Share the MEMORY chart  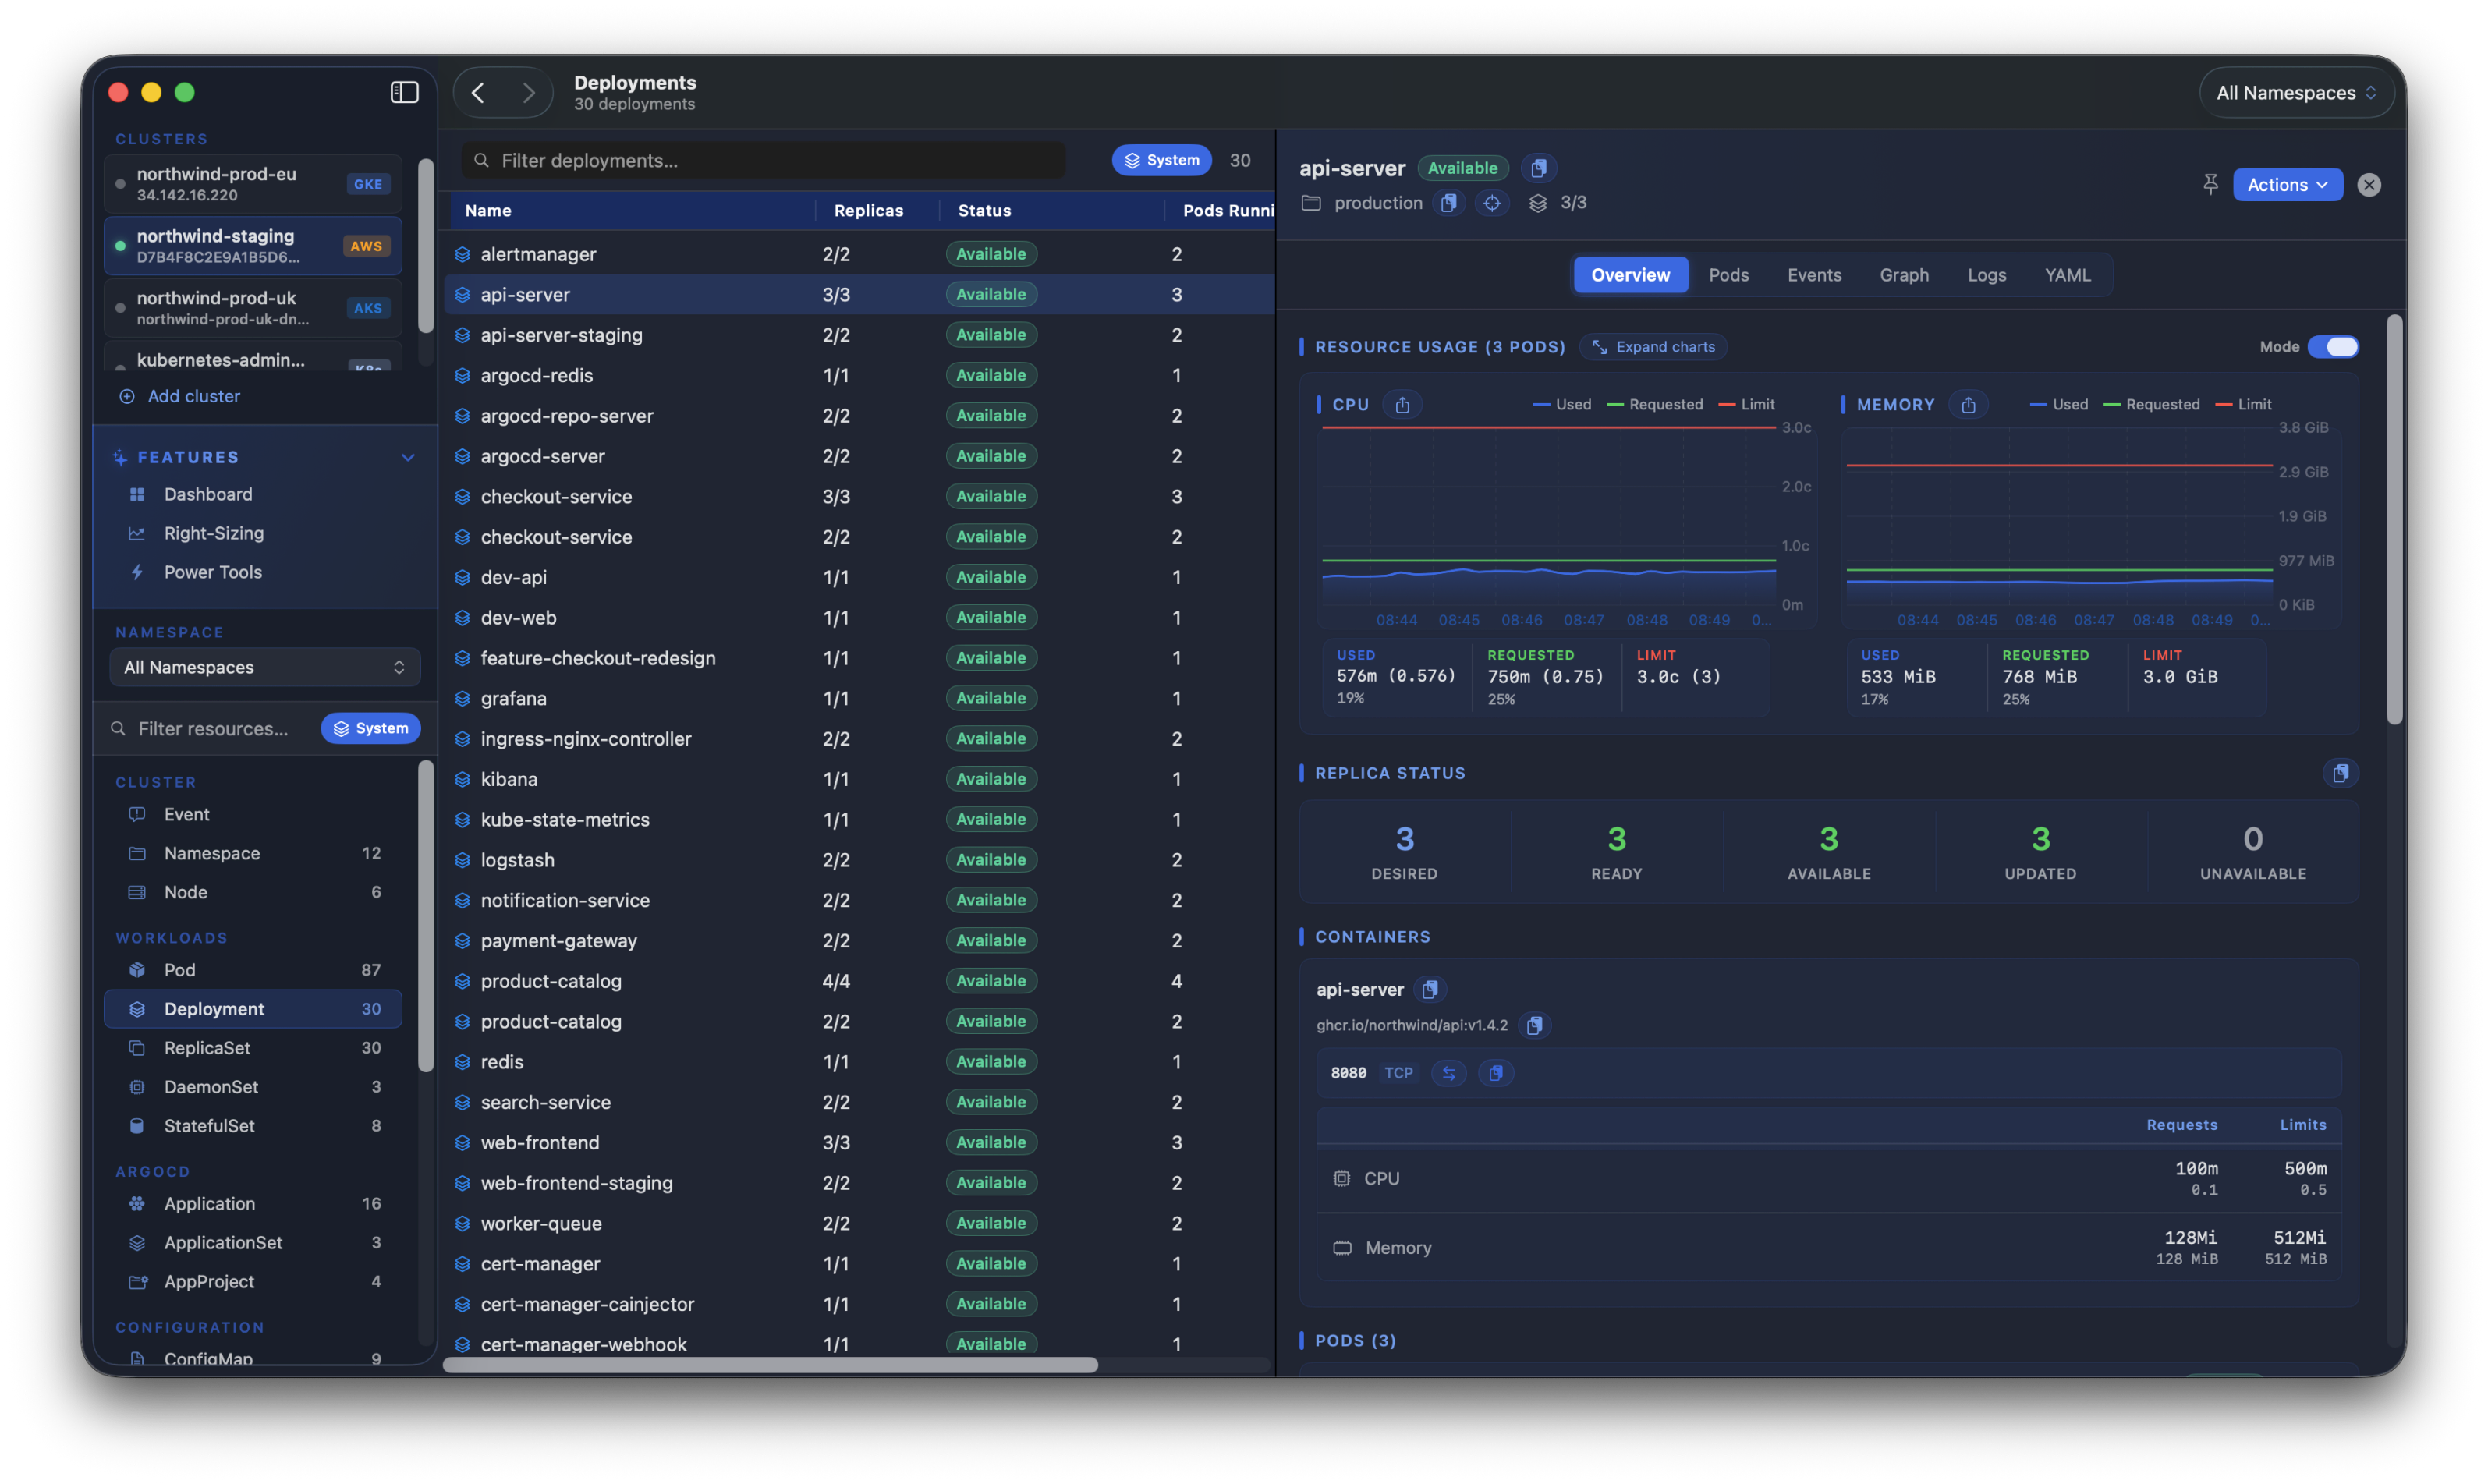[x=1968, y=405]
